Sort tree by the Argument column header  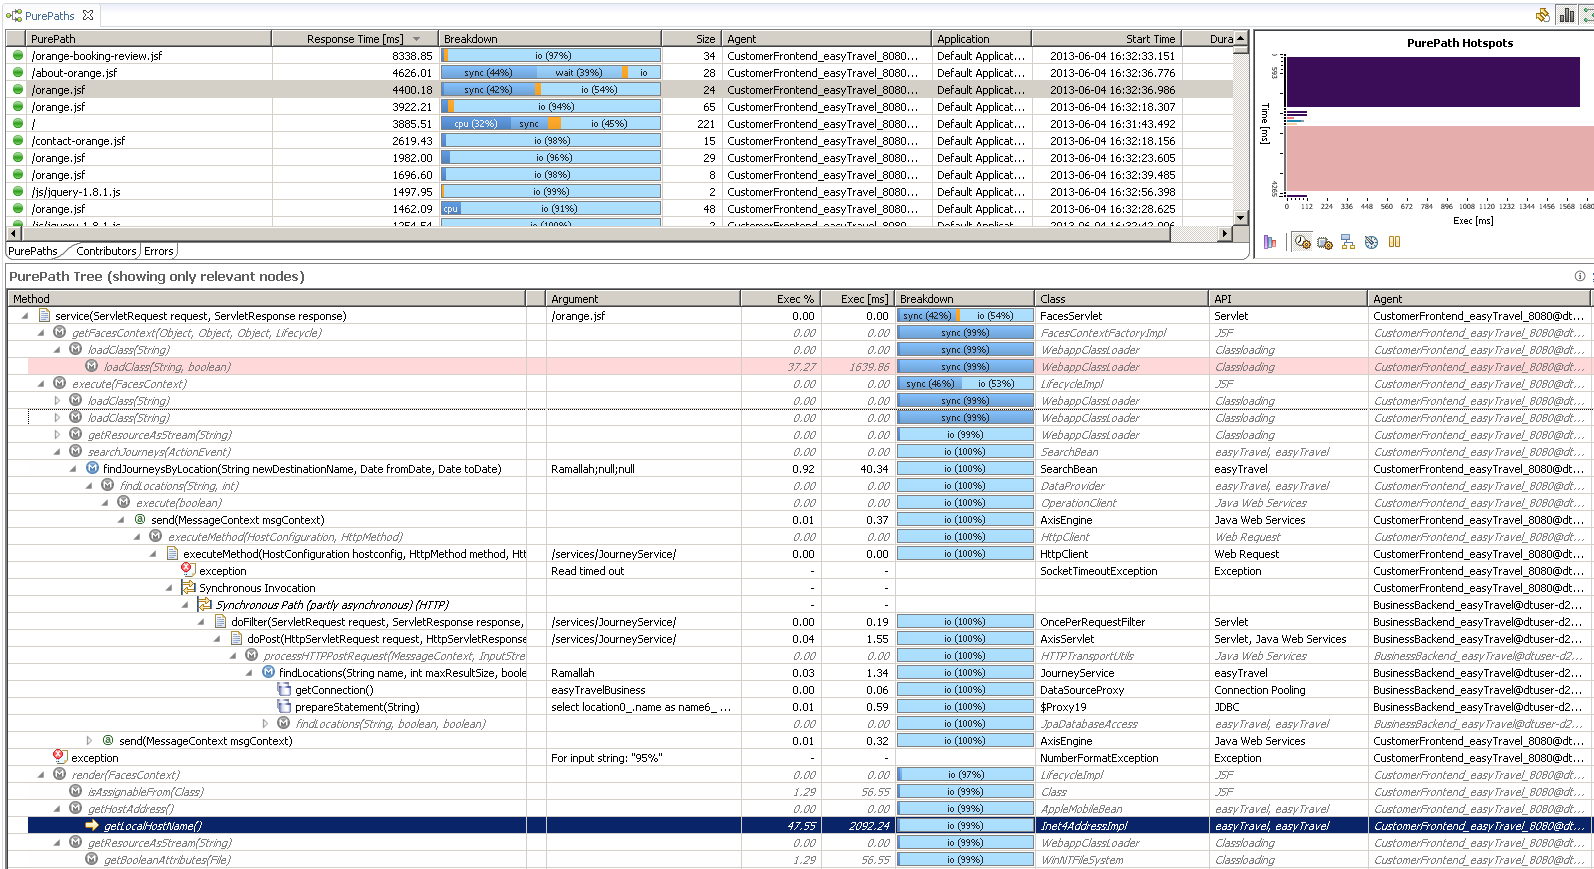point(643,299)
